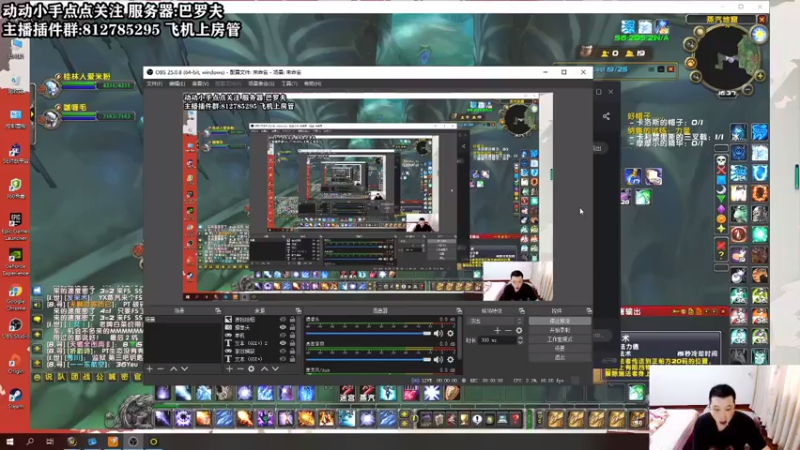Screen dimensions: 800x450
Task: Open OBS Studio desktop shortcut
Action: point(15,329)
